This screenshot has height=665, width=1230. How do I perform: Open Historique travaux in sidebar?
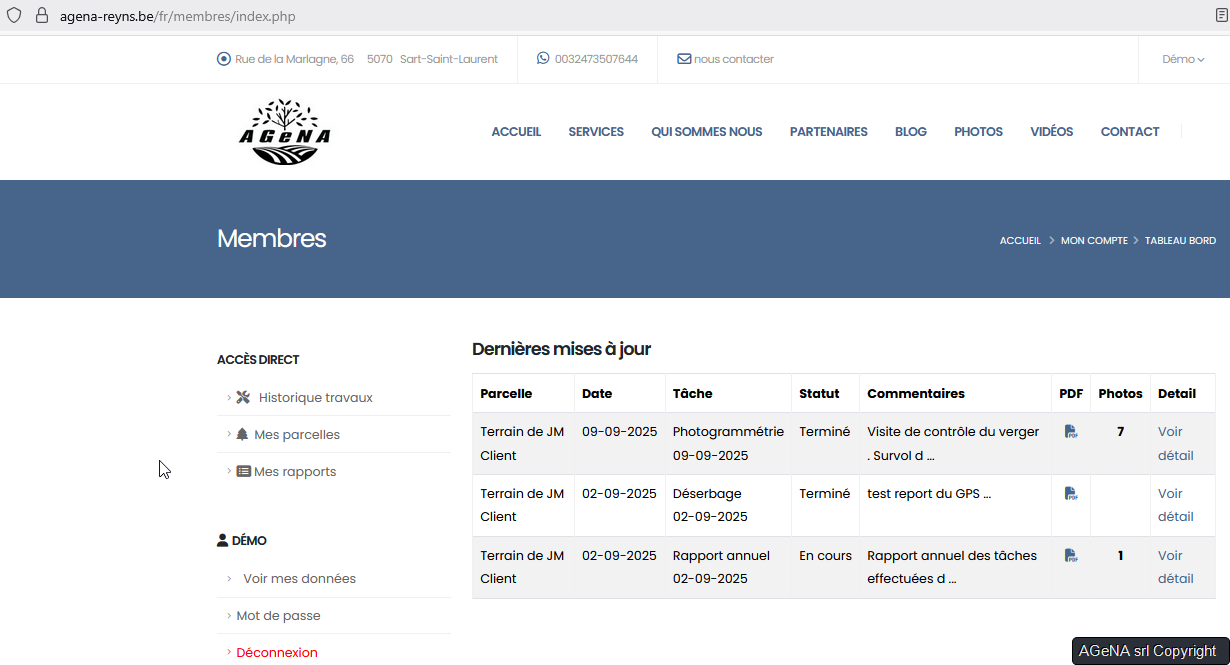click(x=315, y=398)
